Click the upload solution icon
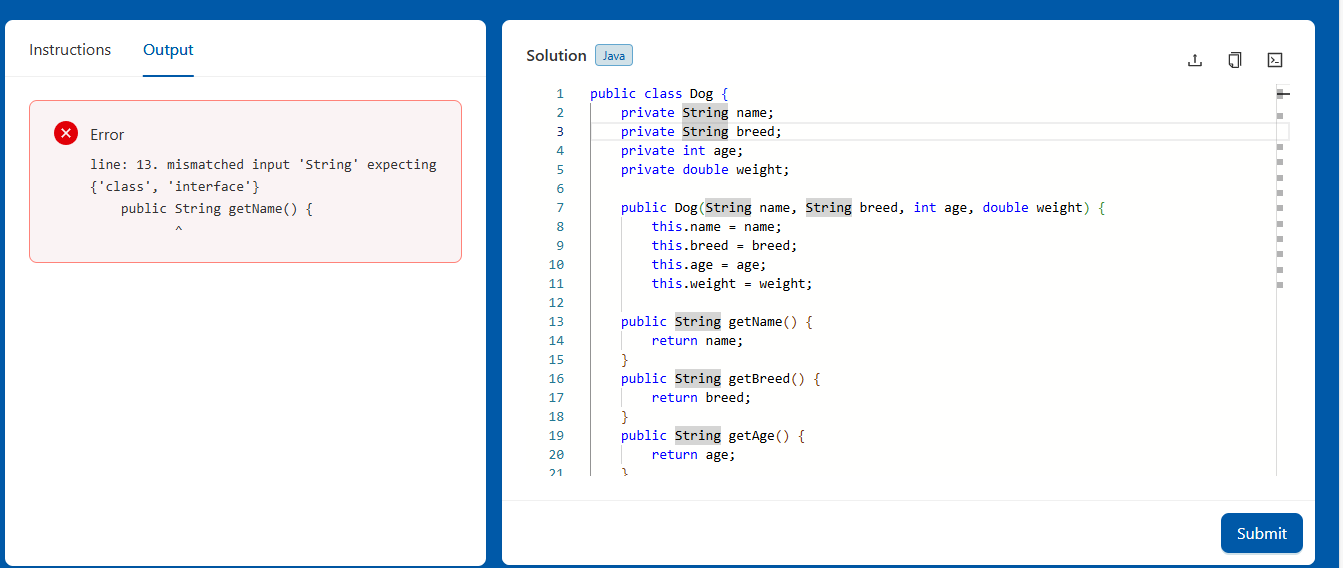This screenshot has width=1343, height=568. coord(1194,60)
